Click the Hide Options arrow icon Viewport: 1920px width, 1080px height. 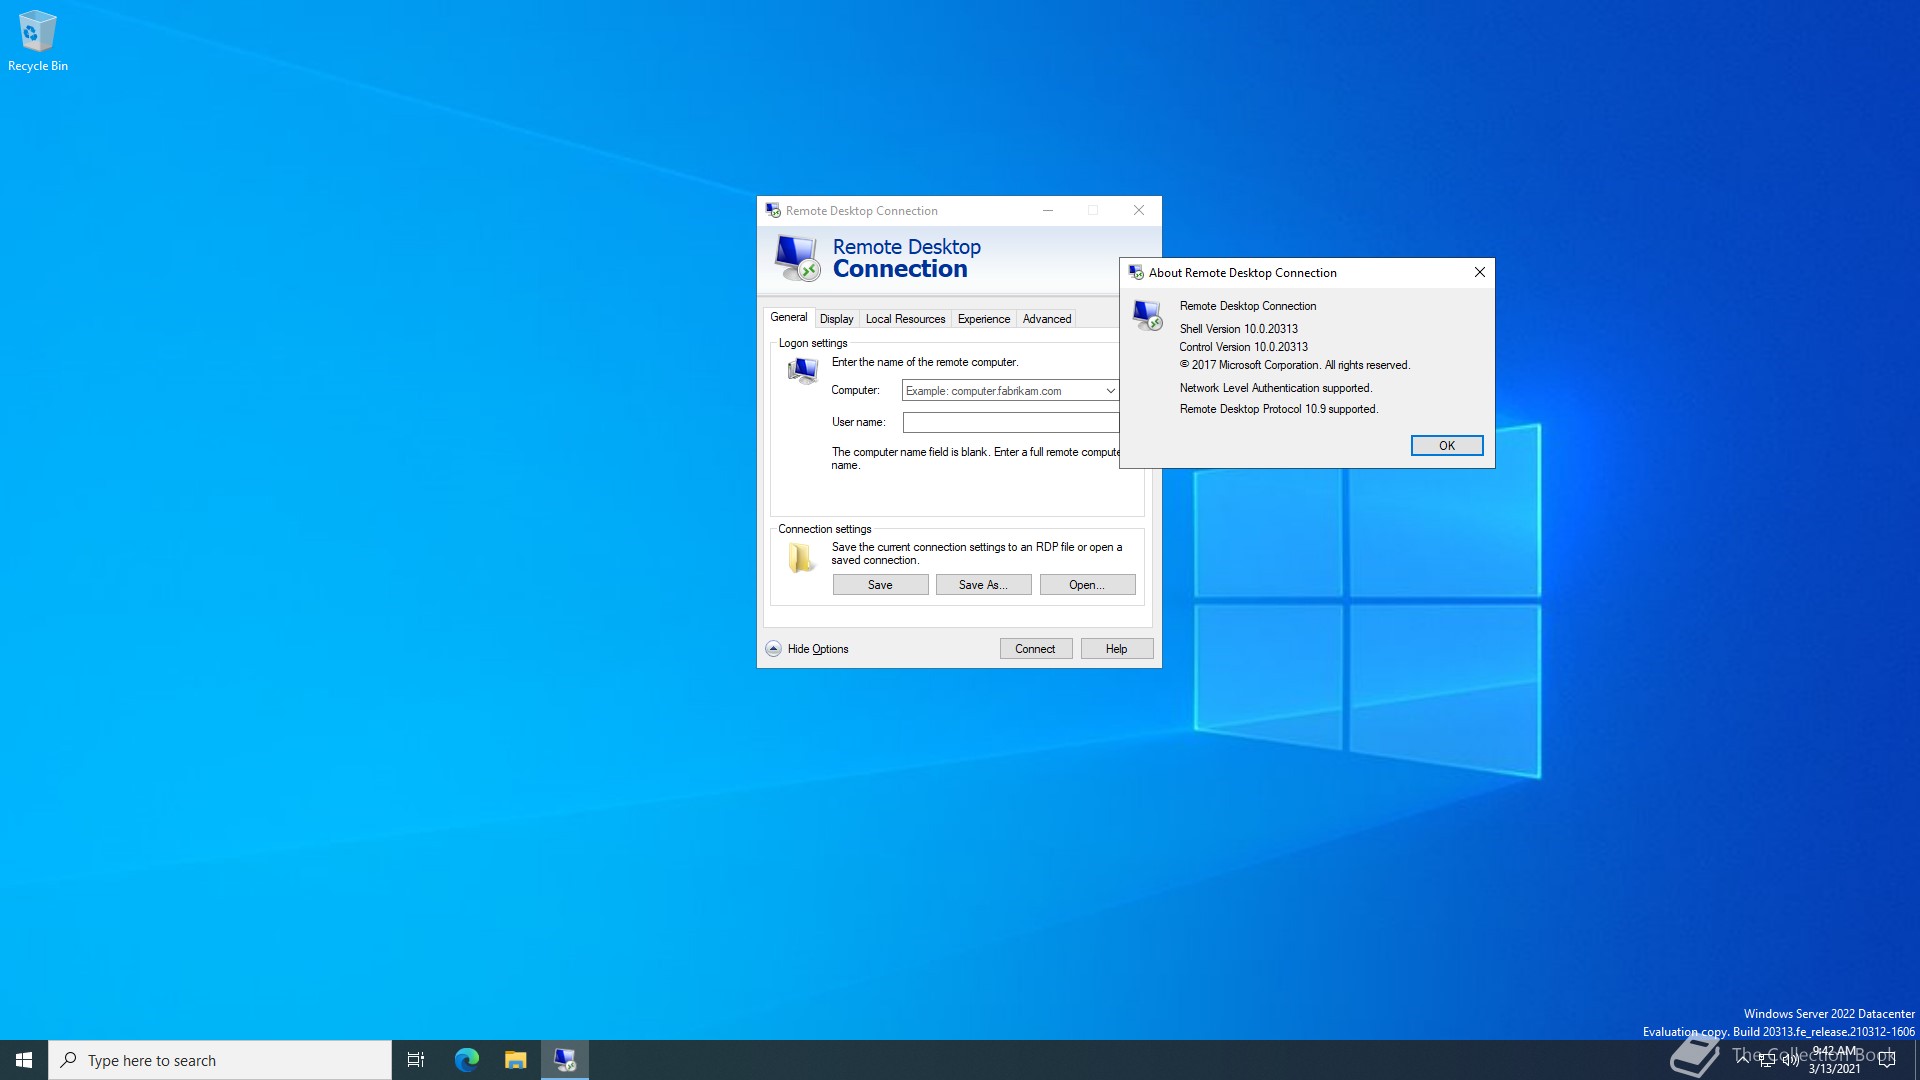coord(773,649)
